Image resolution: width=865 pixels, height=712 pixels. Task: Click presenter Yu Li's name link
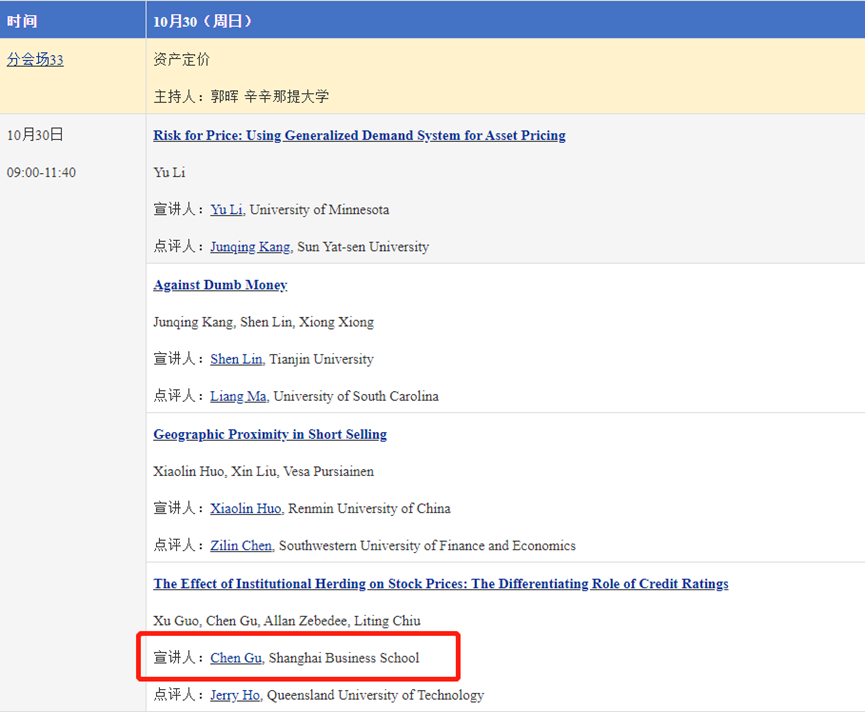coord(226,209)
